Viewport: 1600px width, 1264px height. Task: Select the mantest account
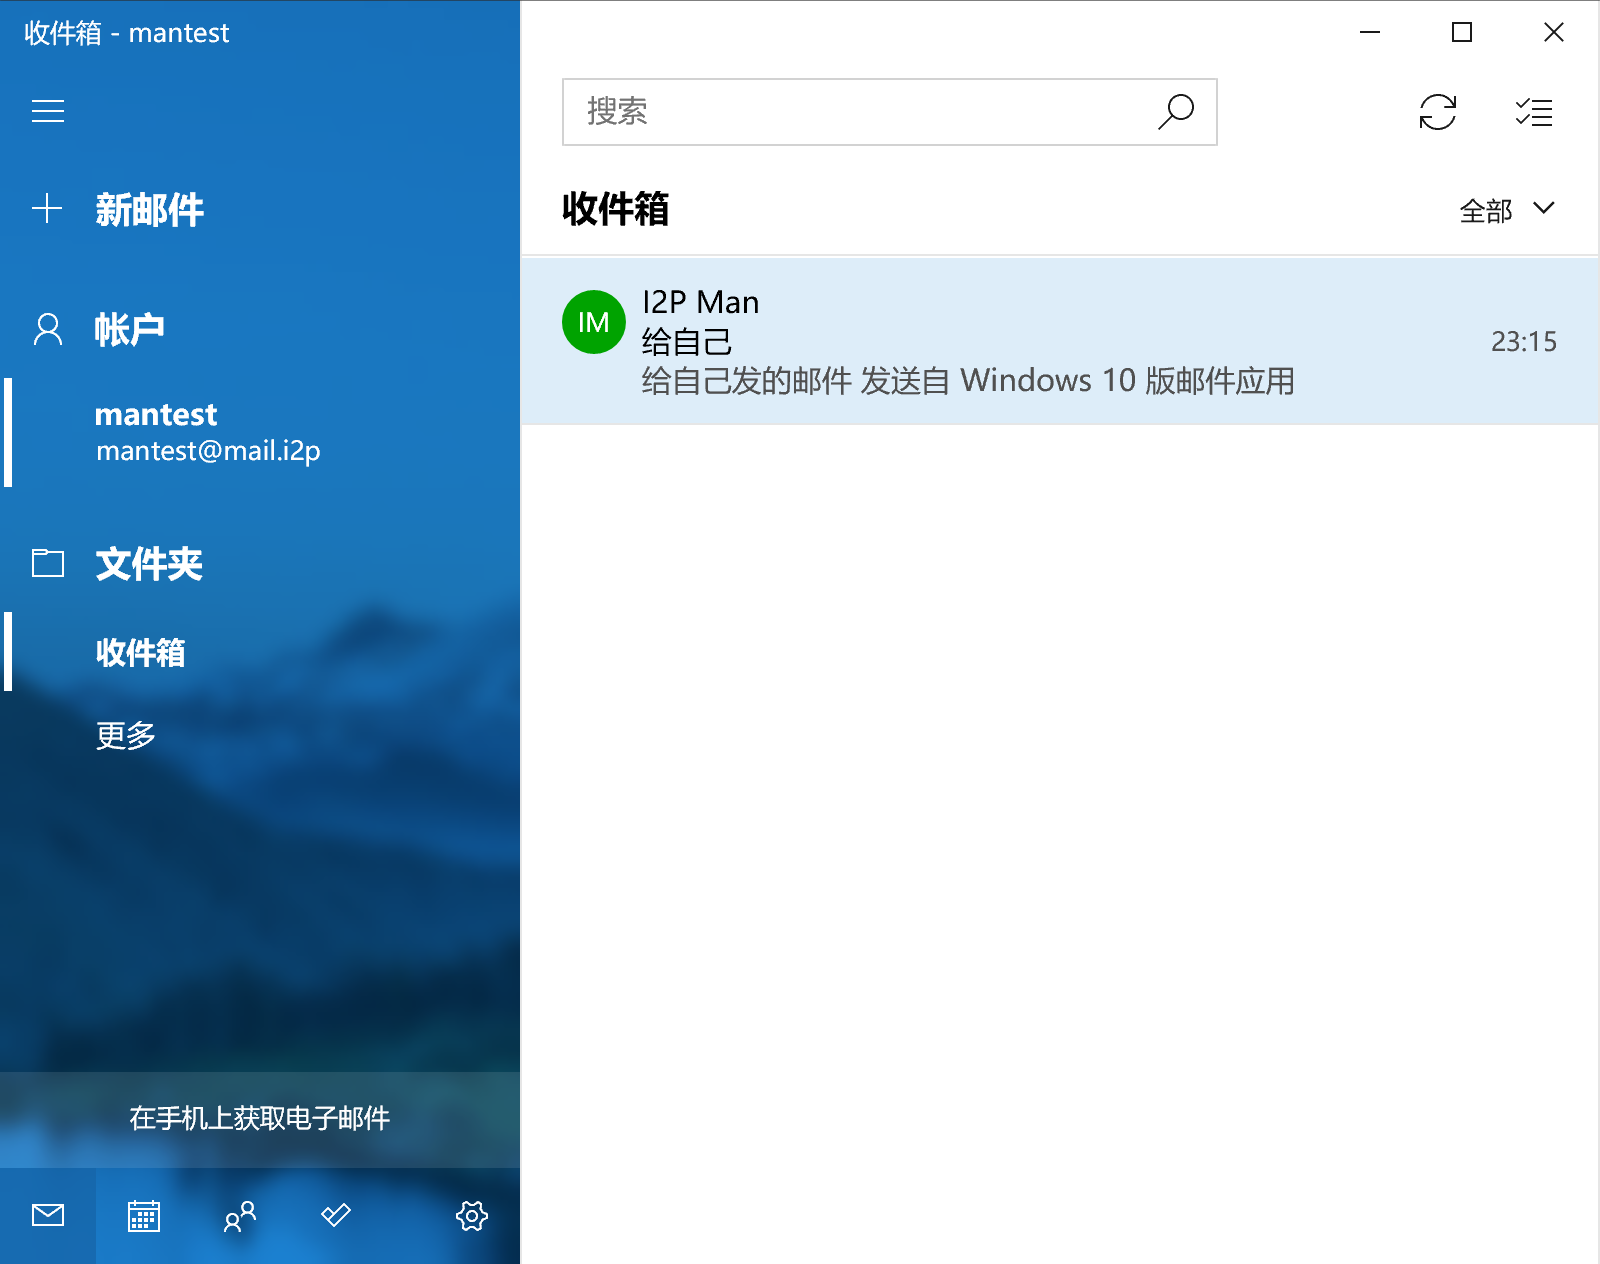pyautogui.click(x=207, y=432)
